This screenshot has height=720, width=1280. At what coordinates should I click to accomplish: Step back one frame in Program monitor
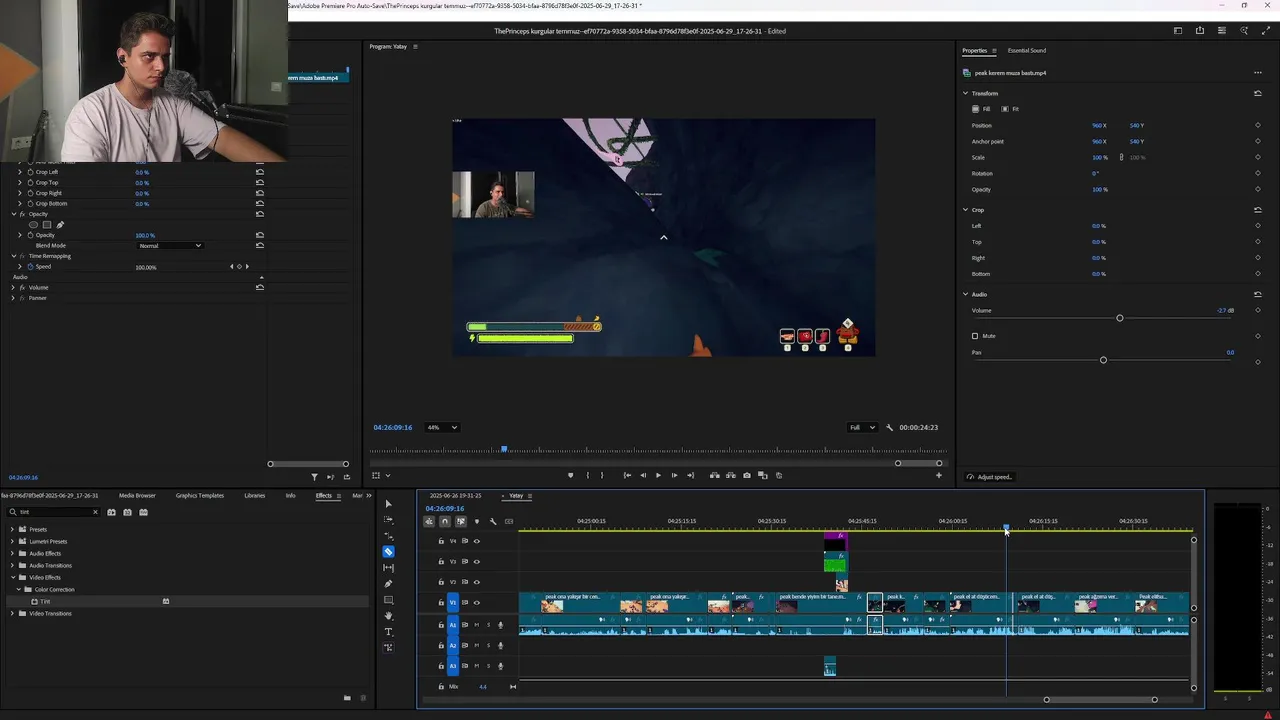point(642,475)
